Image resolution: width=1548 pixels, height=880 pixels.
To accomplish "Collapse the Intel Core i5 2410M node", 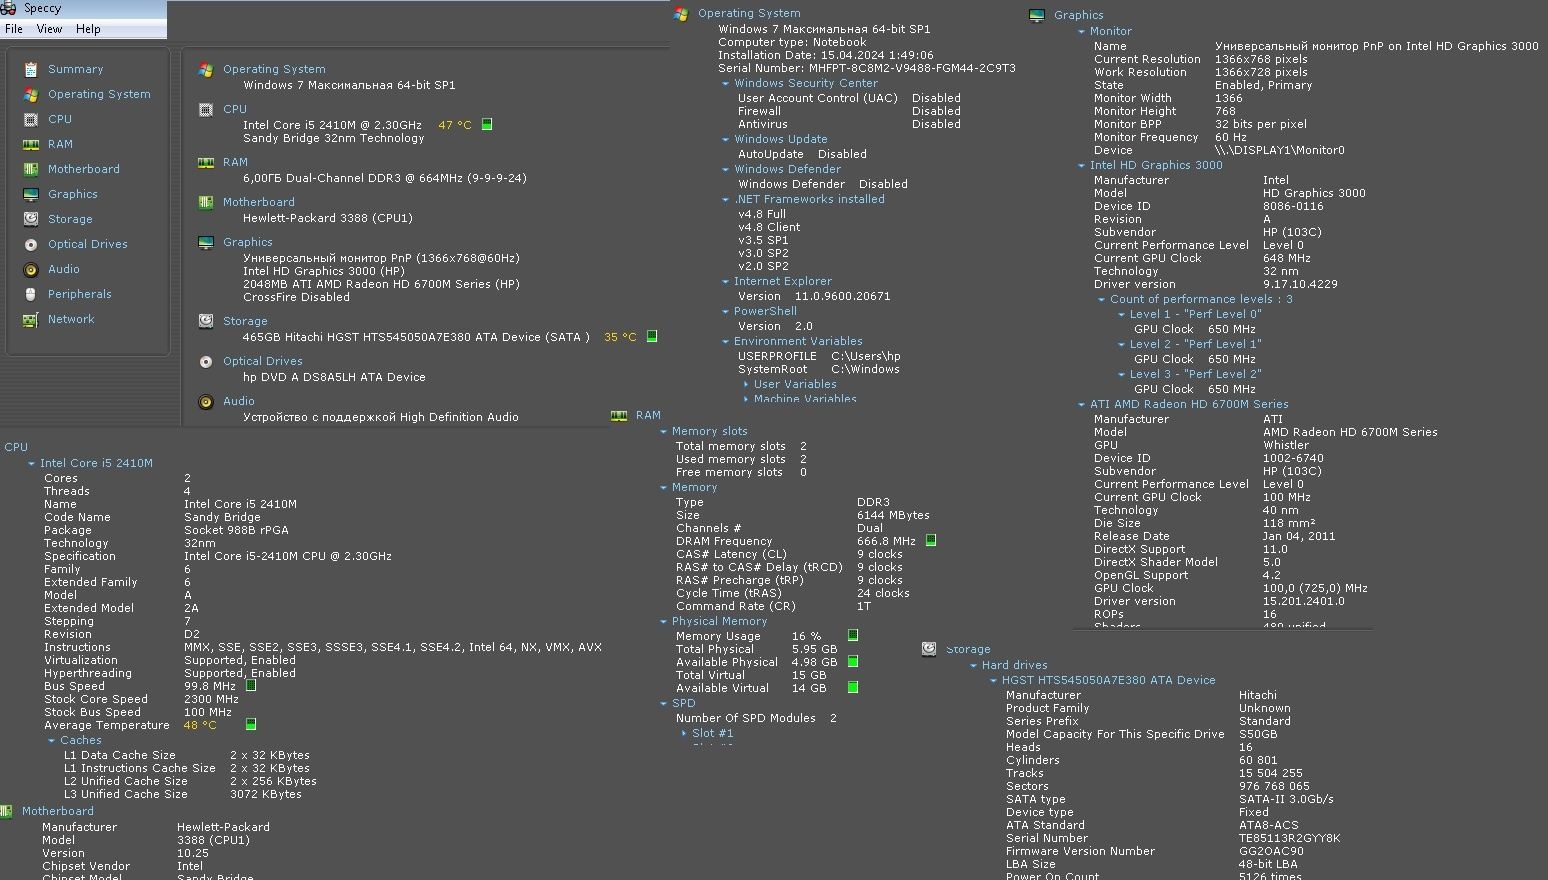I will (32, 464).
